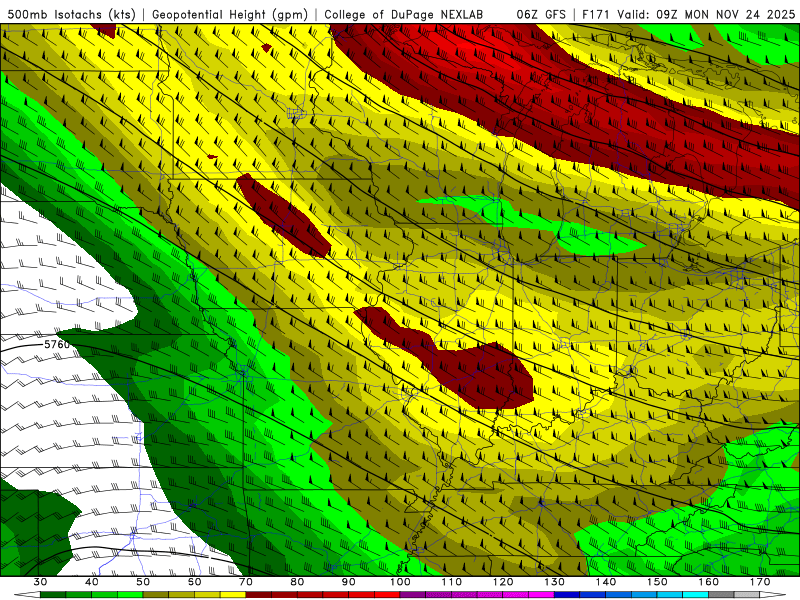Viewport: 800px width, 600px height.
Task: Click the 110 label on the color scale
Action: (452, 582)
